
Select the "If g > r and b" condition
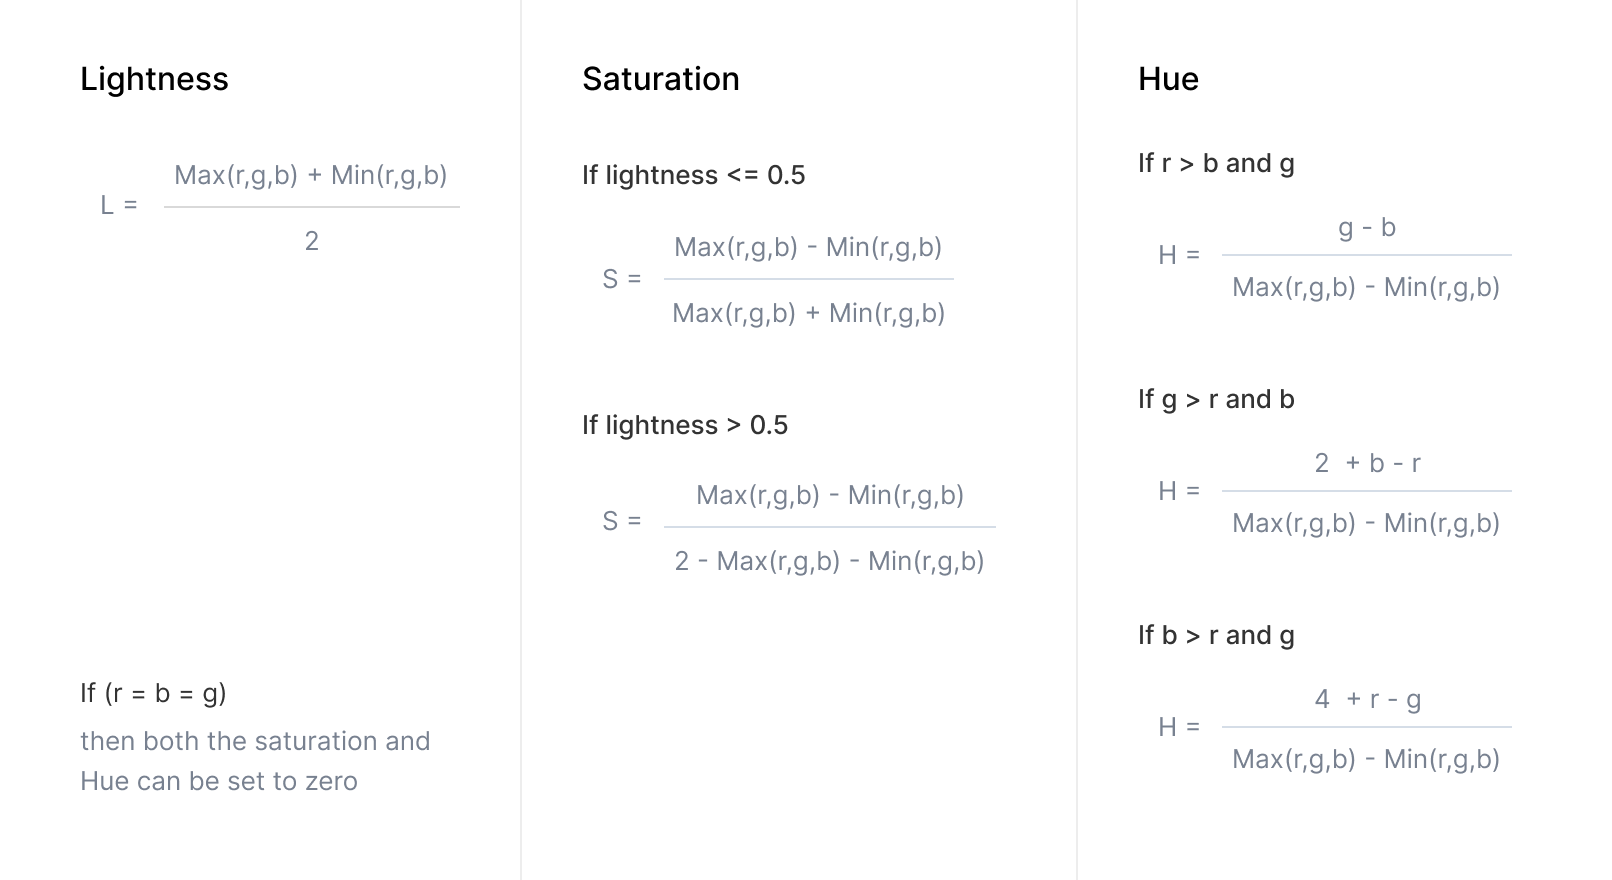1215,399
